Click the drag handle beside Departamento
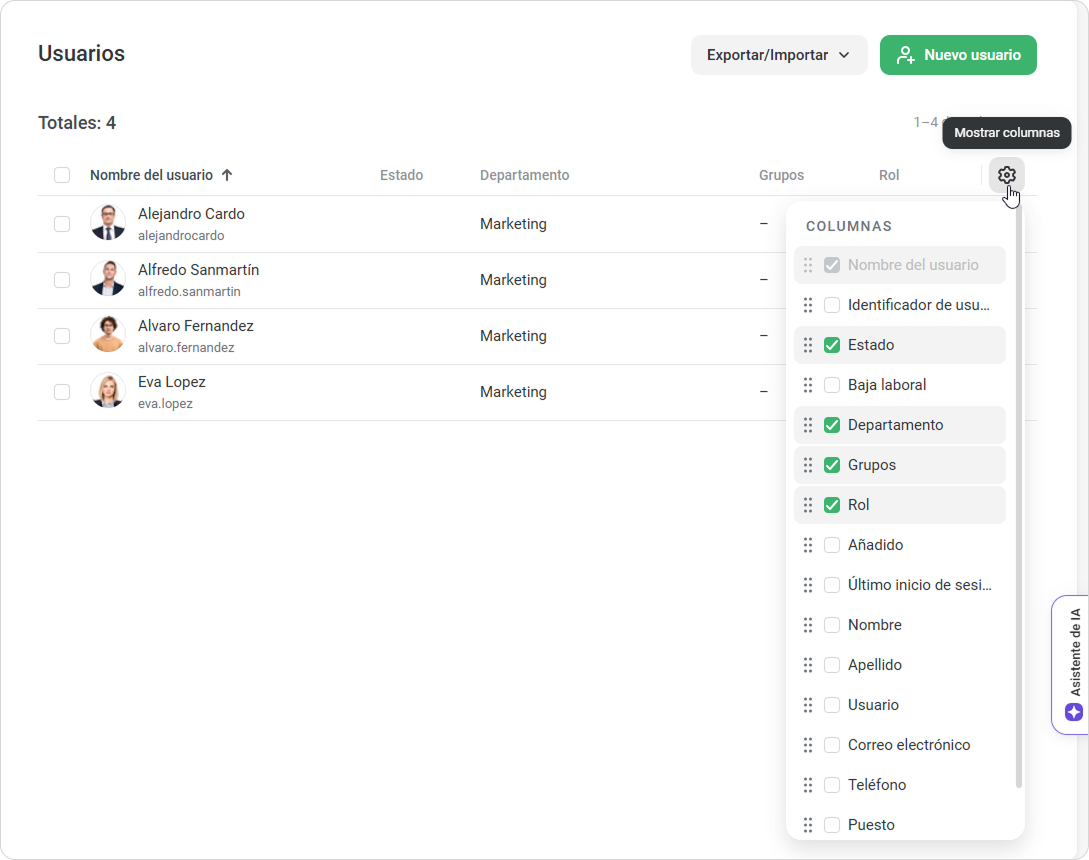The height and width of the screenshot is (860, 1089). pyautogui.click(x=808, y=425)
